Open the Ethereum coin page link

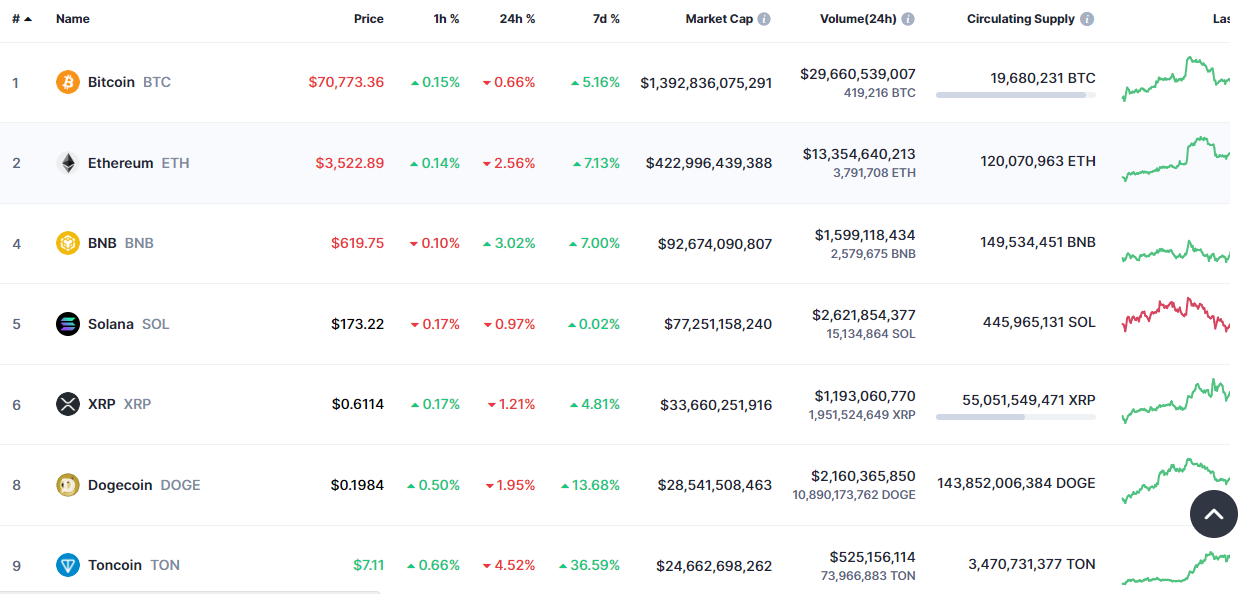121,163
